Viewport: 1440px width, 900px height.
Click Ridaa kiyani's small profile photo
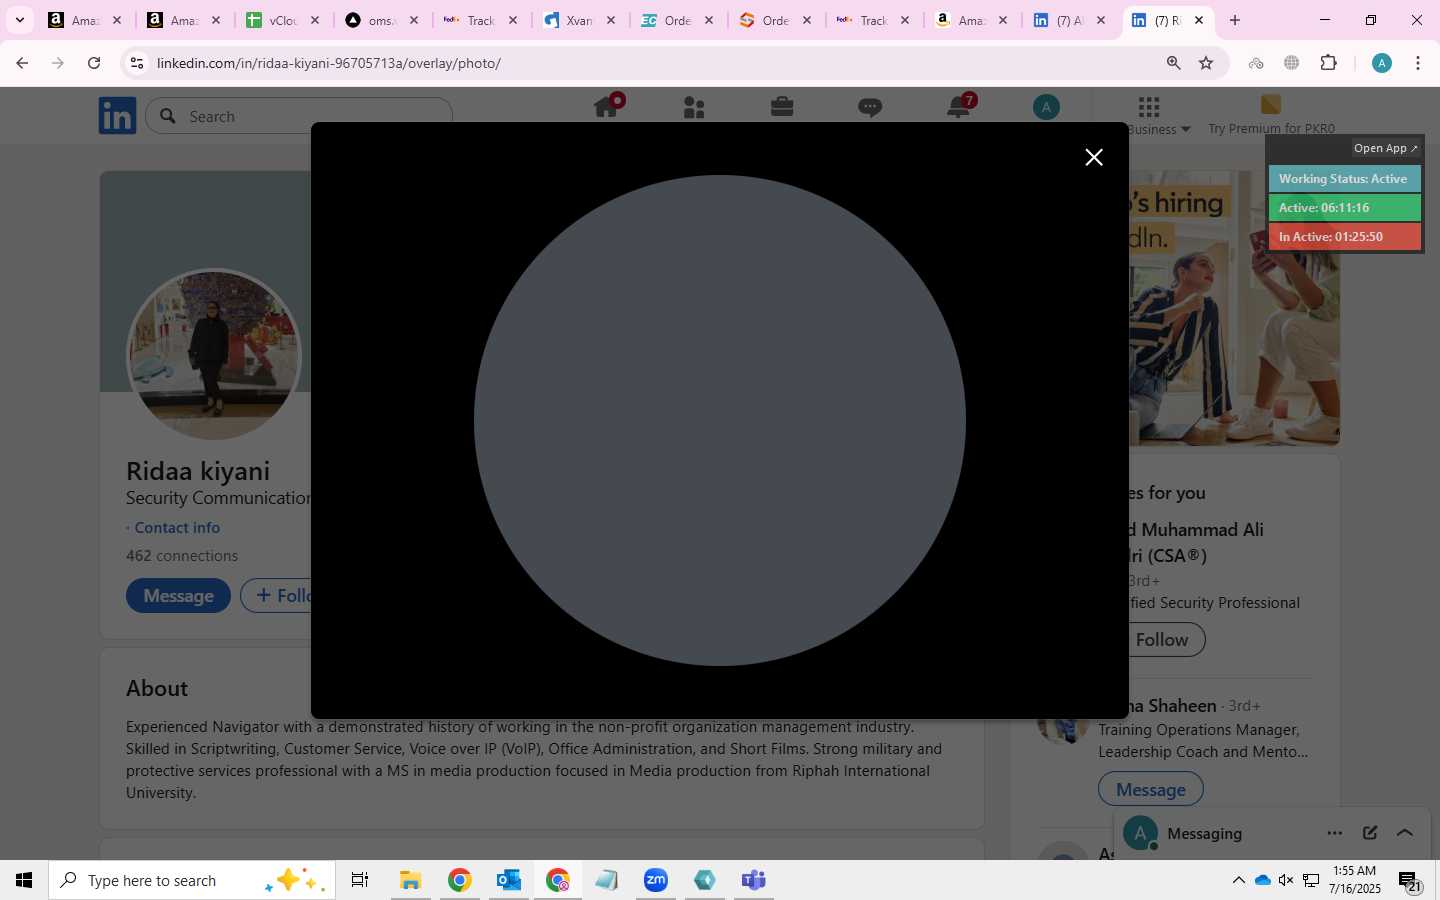point(214,354)
